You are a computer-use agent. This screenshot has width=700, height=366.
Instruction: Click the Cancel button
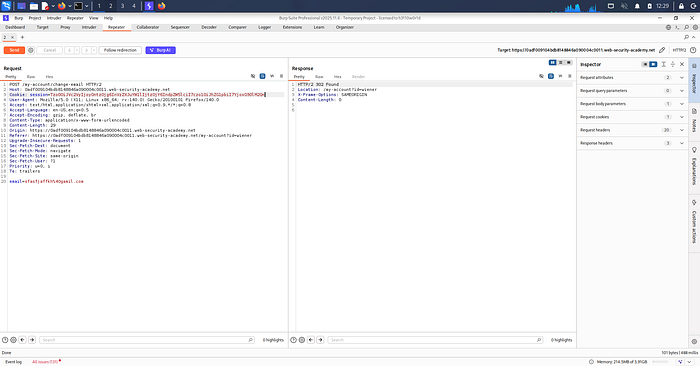[x=50, y=50]
